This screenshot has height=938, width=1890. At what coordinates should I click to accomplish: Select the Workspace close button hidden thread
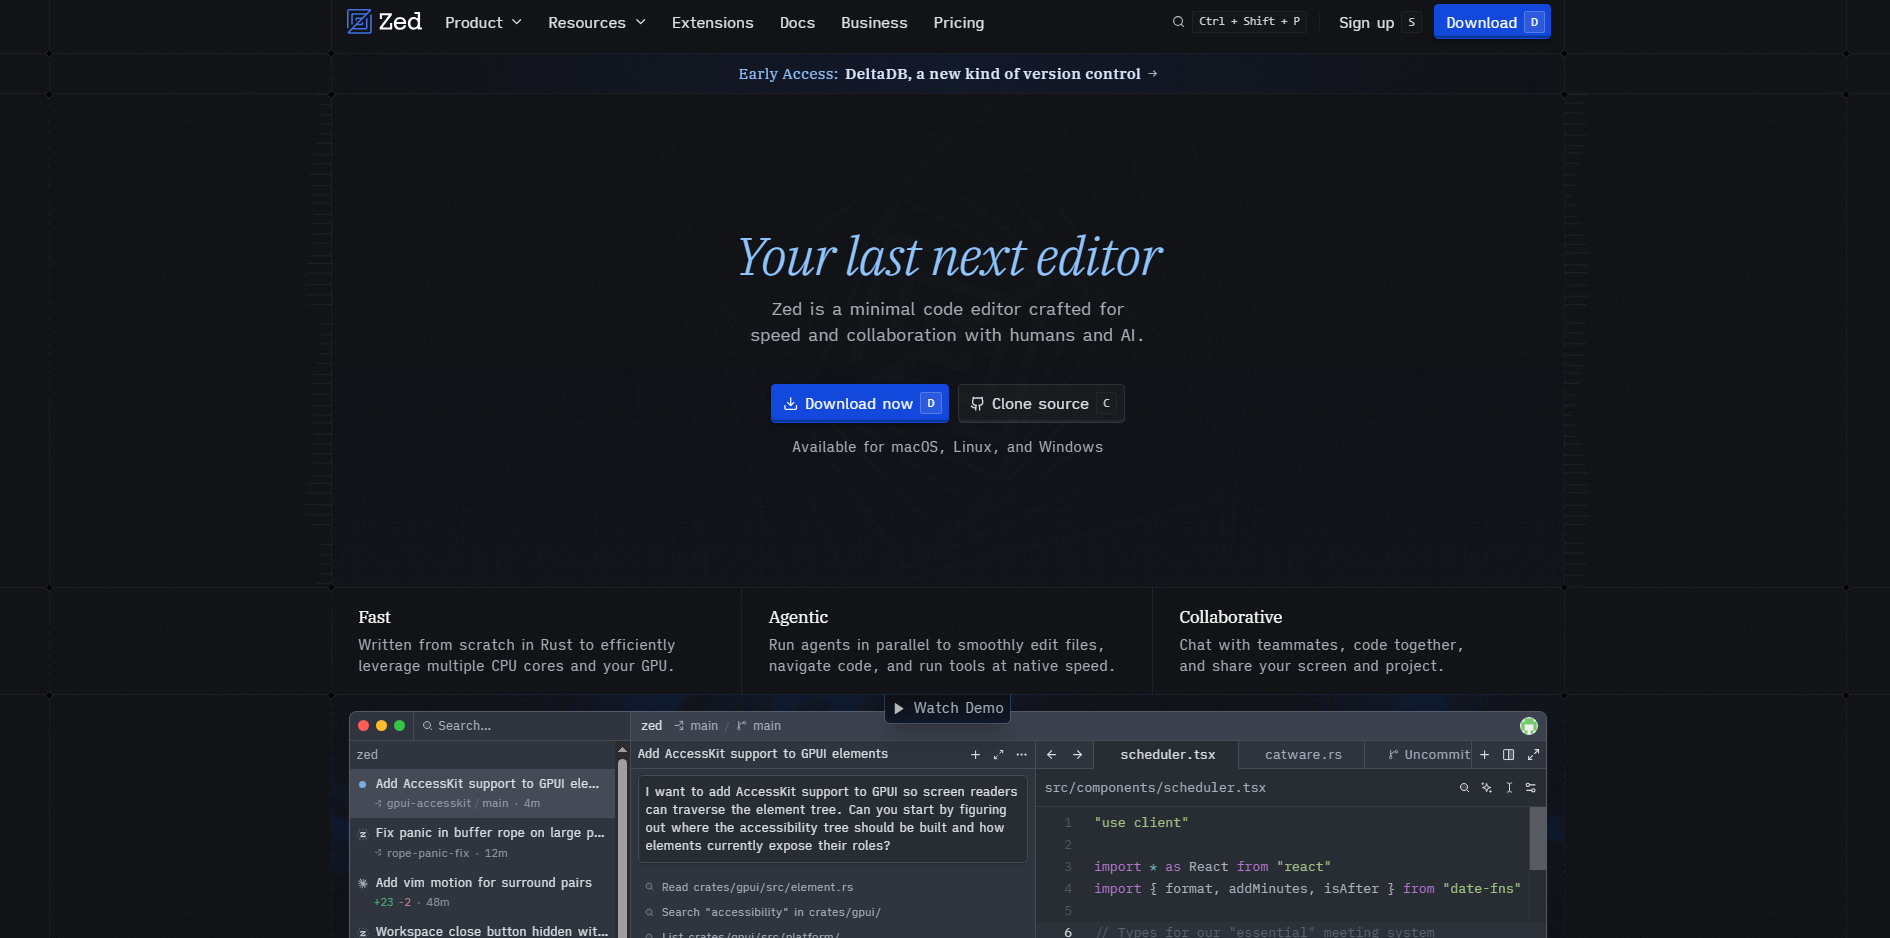pyautogui.click(x=483, y=929)
